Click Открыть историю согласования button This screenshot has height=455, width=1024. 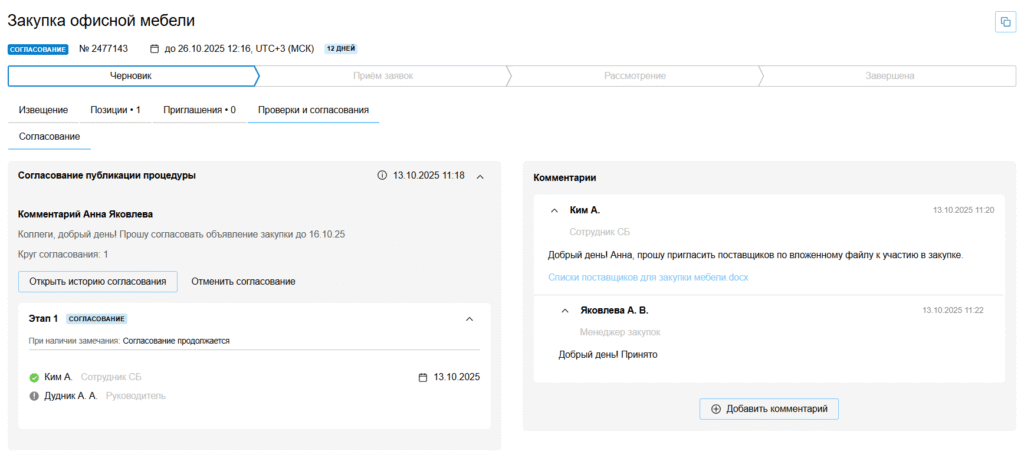click(x=97, y=282)
